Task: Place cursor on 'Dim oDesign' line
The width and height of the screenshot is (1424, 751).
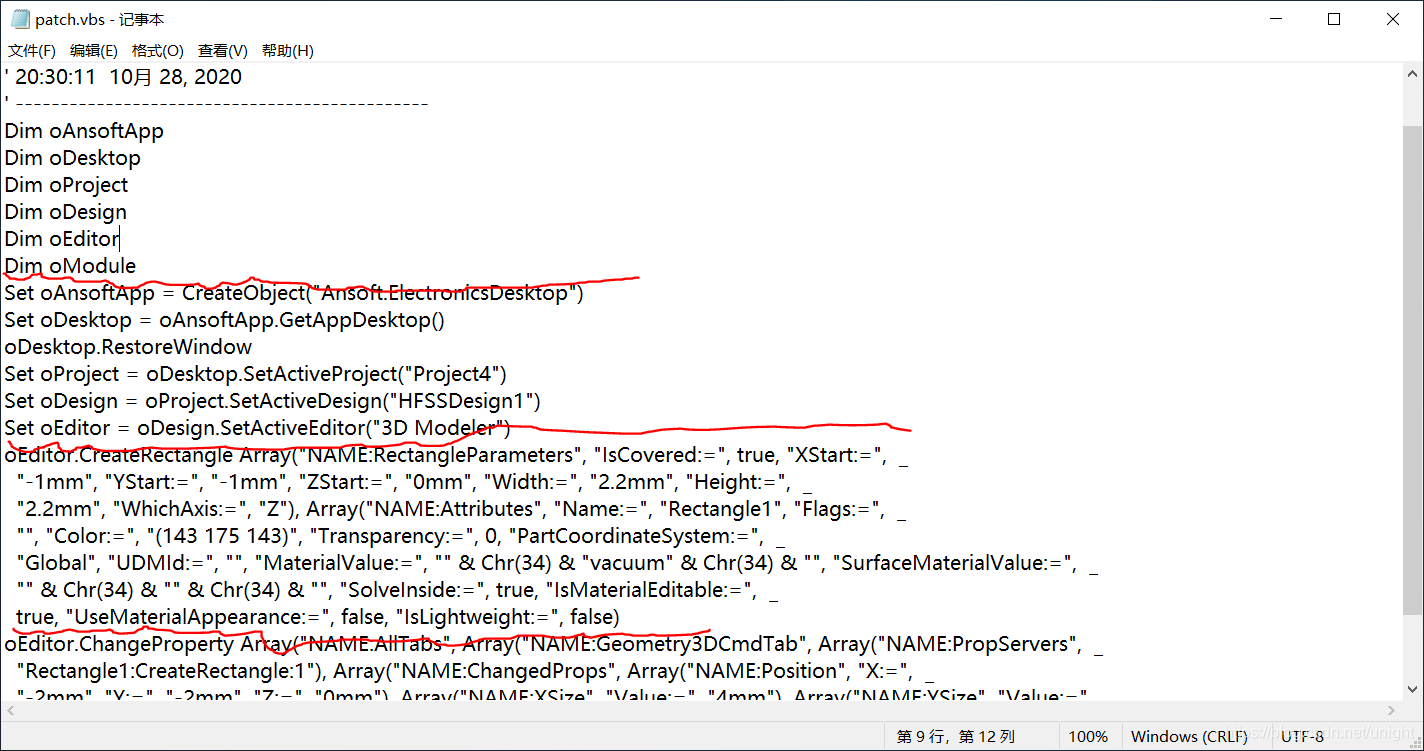Action: pos(66,212)
